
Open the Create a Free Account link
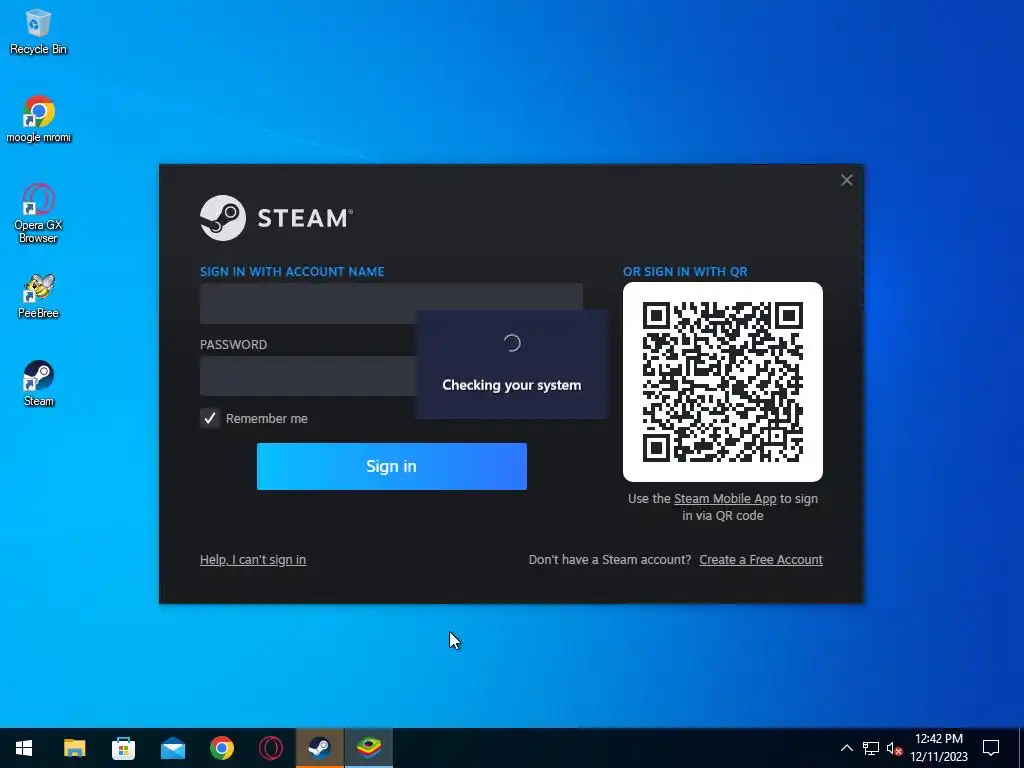click(761, 560)
